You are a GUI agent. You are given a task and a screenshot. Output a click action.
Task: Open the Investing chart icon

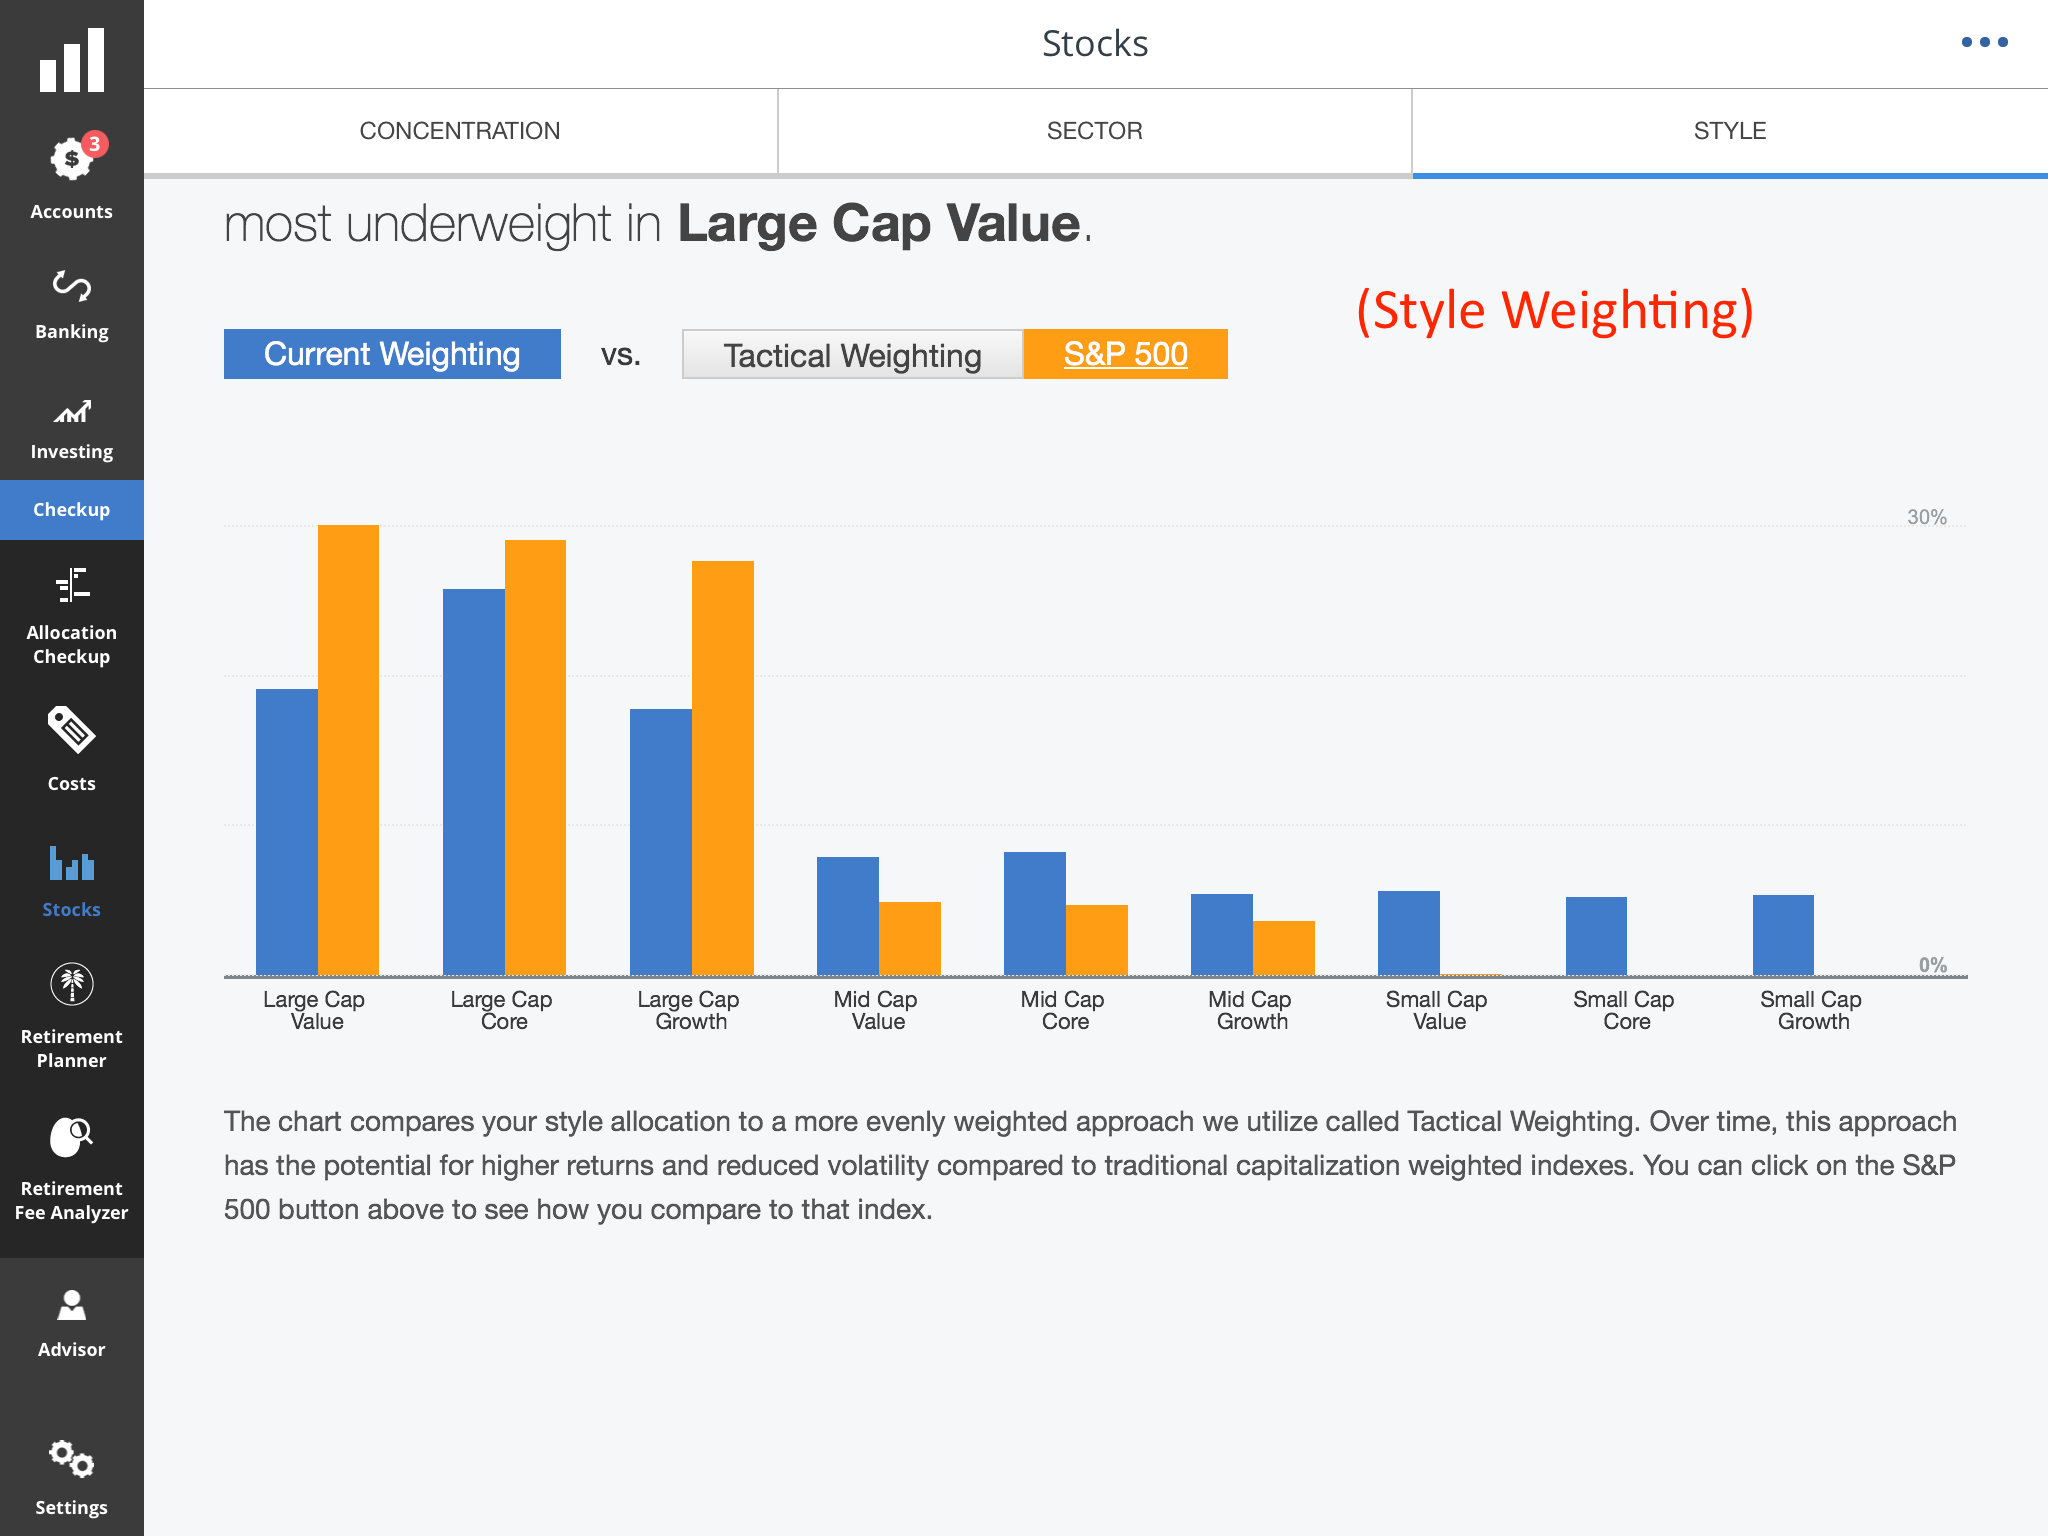click(72, 411)
